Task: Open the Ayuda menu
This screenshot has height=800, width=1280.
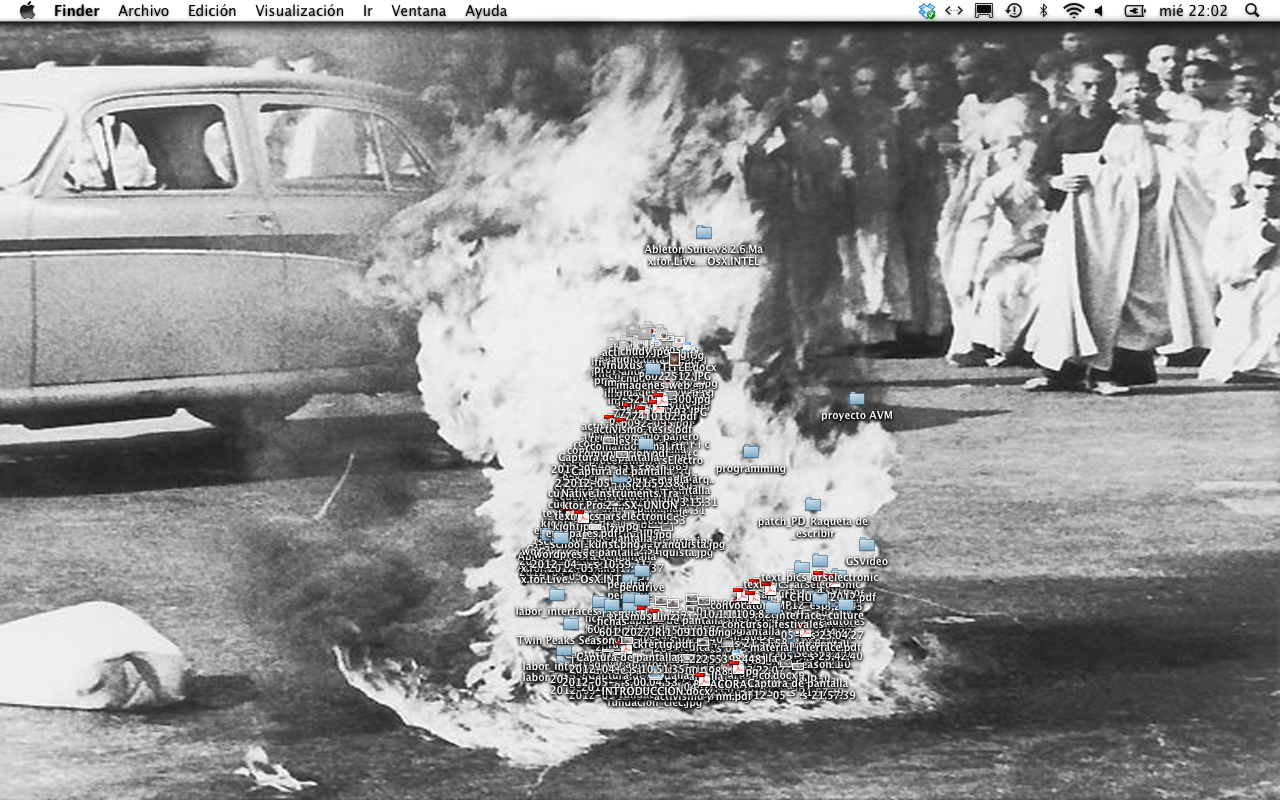Action: 486,11
